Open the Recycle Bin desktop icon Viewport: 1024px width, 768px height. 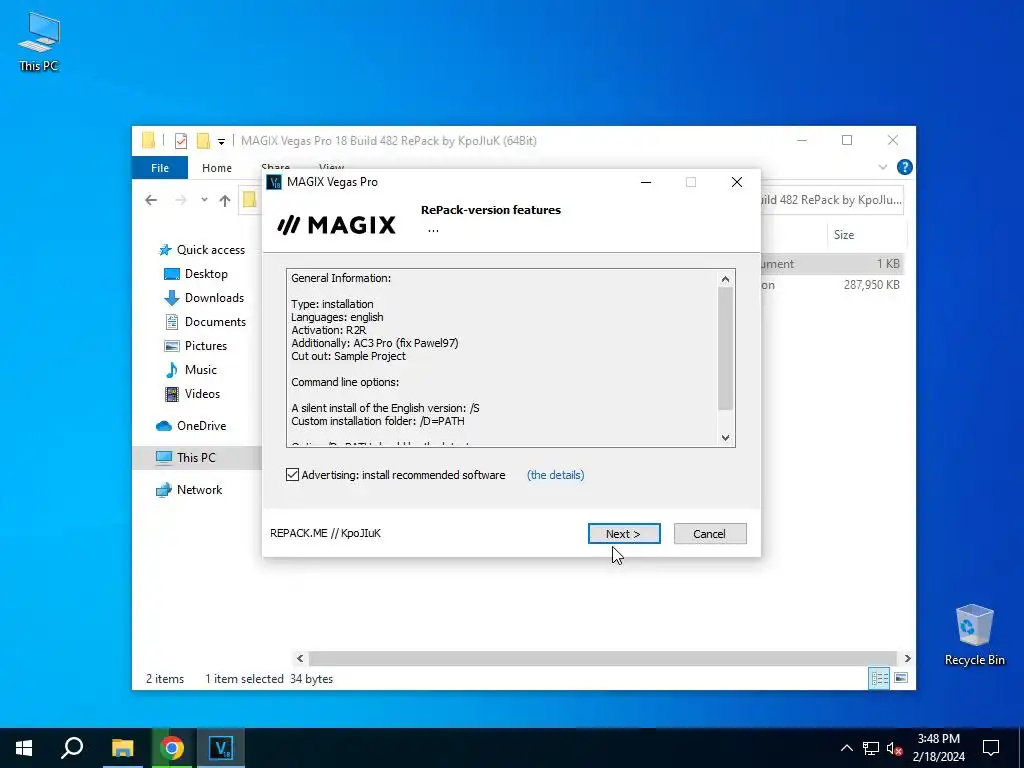(x=974, y=635)
